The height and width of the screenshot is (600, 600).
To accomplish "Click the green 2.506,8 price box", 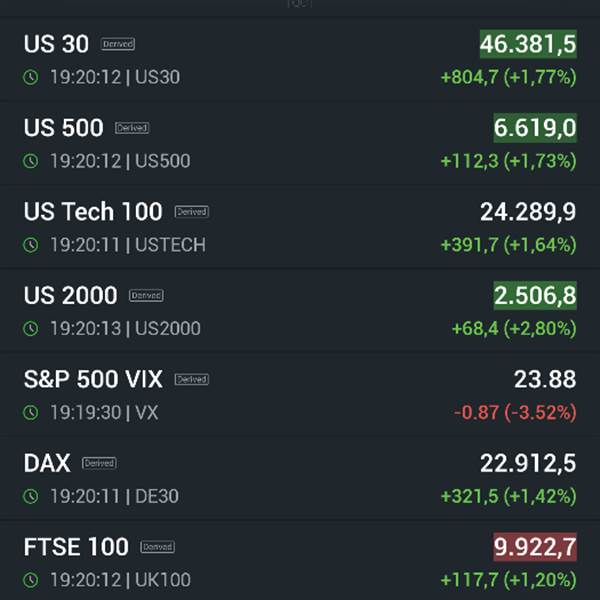I will coord(535,296).
